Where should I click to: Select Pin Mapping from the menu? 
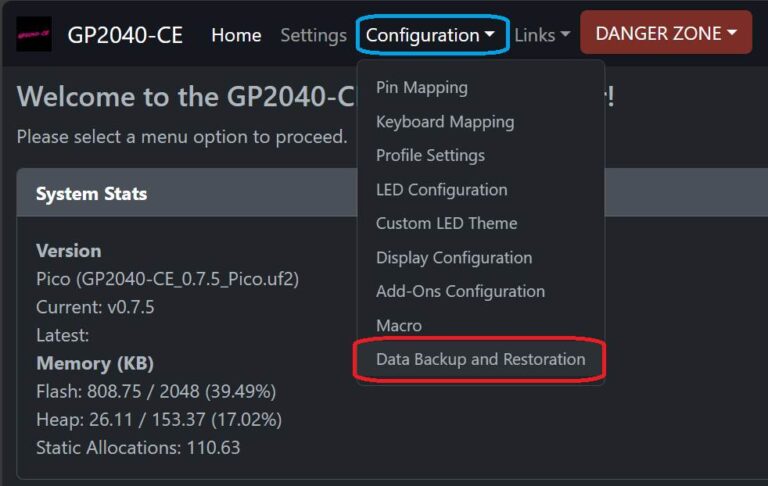coord(422,88)
